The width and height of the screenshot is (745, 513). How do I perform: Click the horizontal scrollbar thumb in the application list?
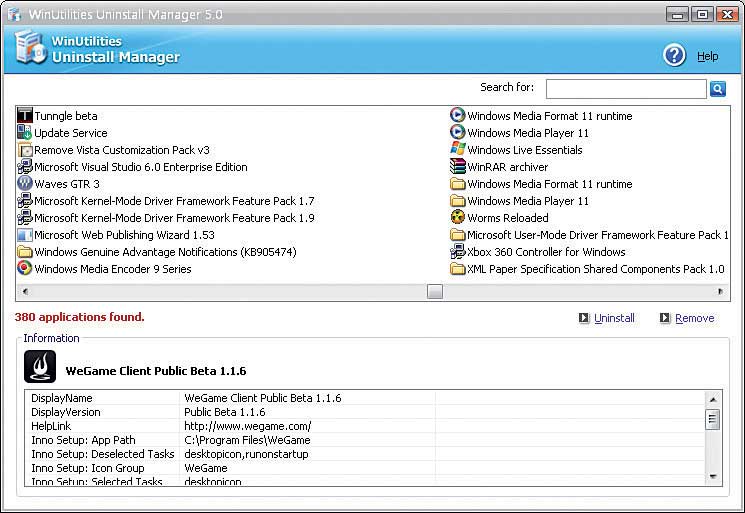435,291
